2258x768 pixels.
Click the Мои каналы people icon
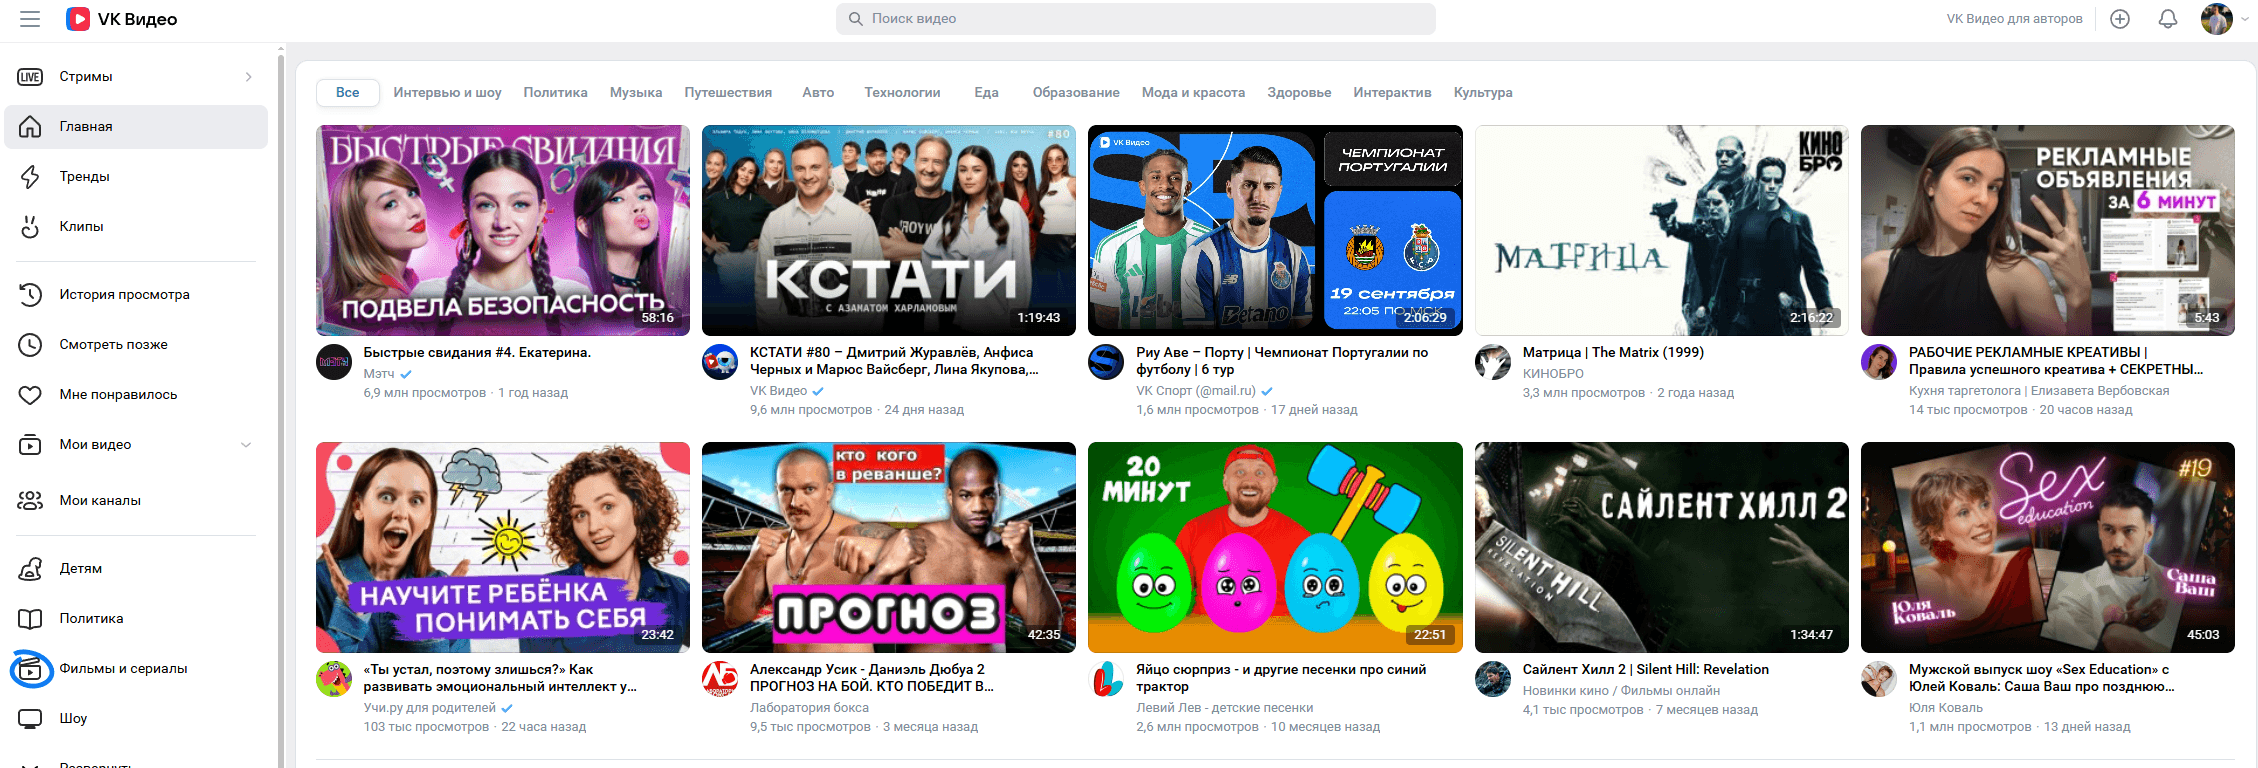tap(30, 501)
